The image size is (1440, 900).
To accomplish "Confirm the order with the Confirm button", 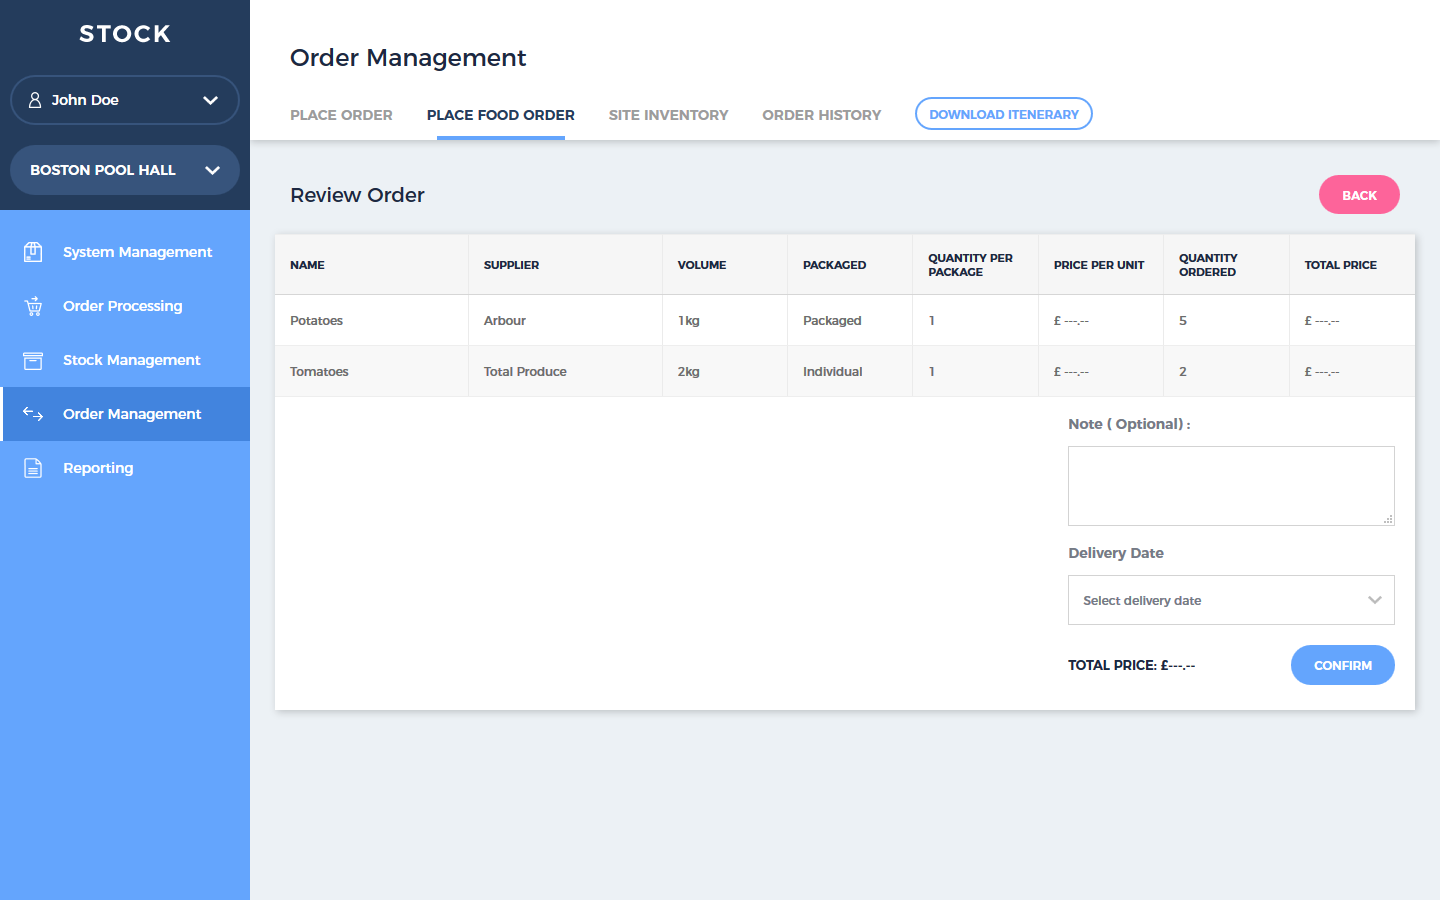I will tap(1342, 665).
